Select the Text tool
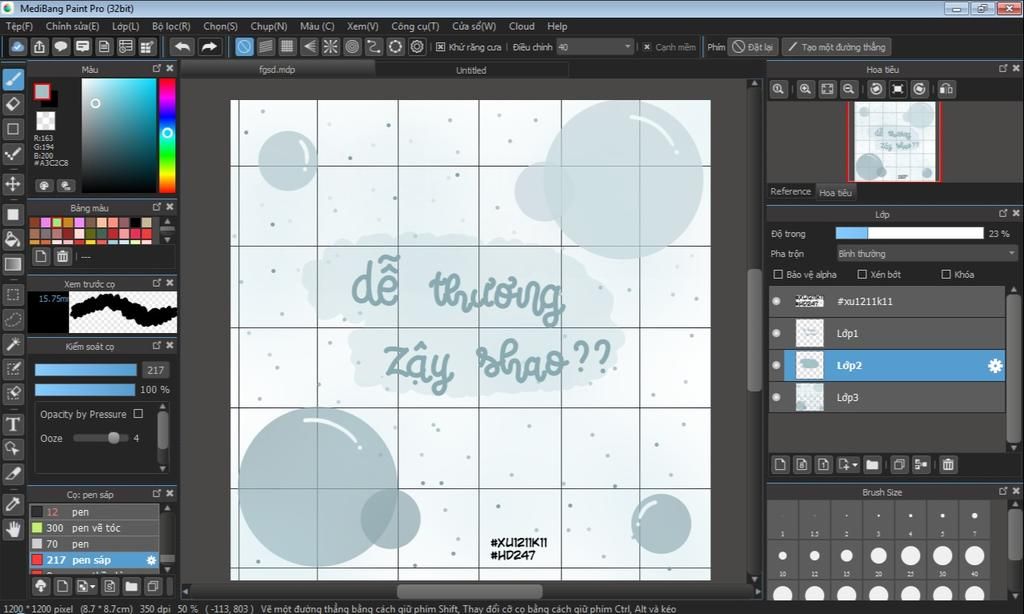This screenshot has height=614, width=1024. pos(13,425)
